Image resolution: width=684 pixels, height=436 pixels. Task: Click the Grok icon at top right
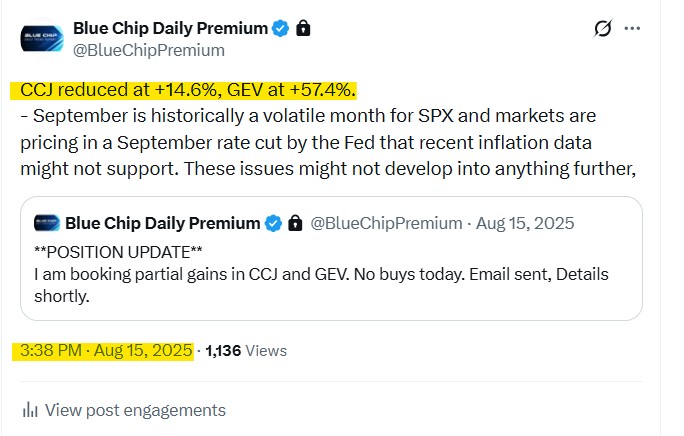tap(602, 29)
